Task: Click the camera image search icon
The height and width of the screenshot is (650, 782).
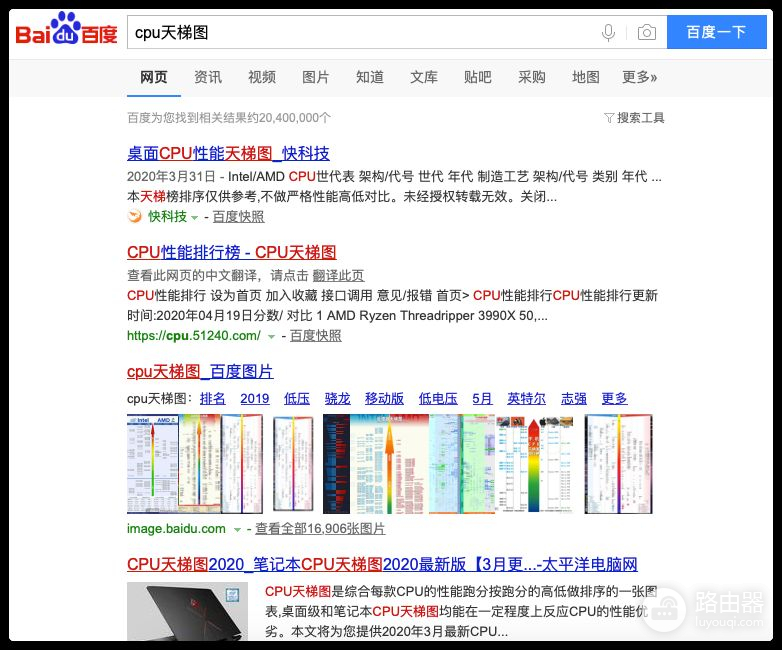Action: [647, 33]
